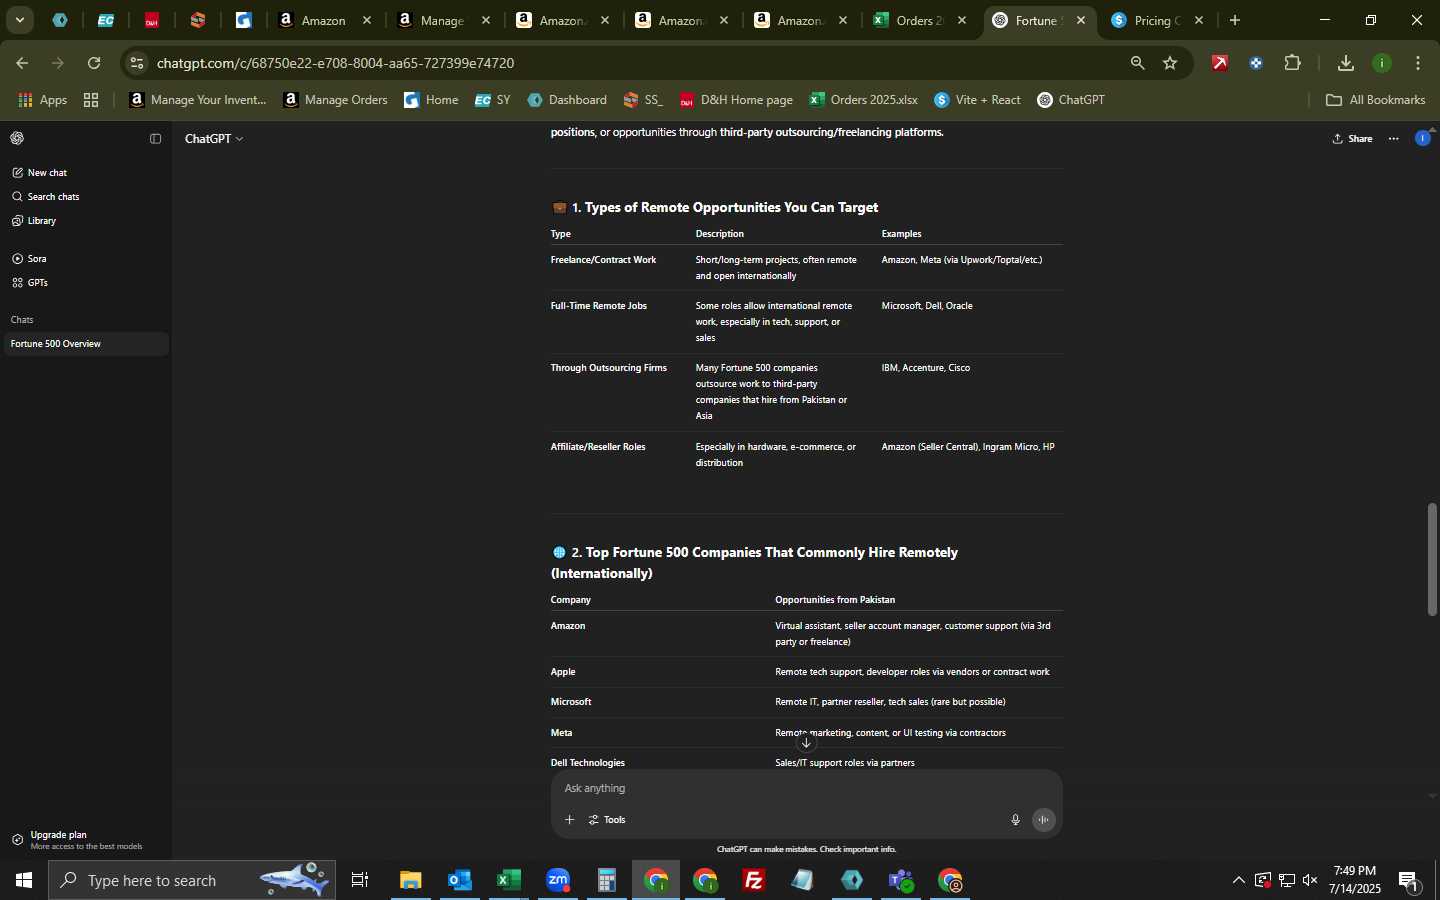Image resolution: width=1440 pixels, height=900 pixels.
Task: Open the Downloads icon in toolbar
Action: (1346, 63)
